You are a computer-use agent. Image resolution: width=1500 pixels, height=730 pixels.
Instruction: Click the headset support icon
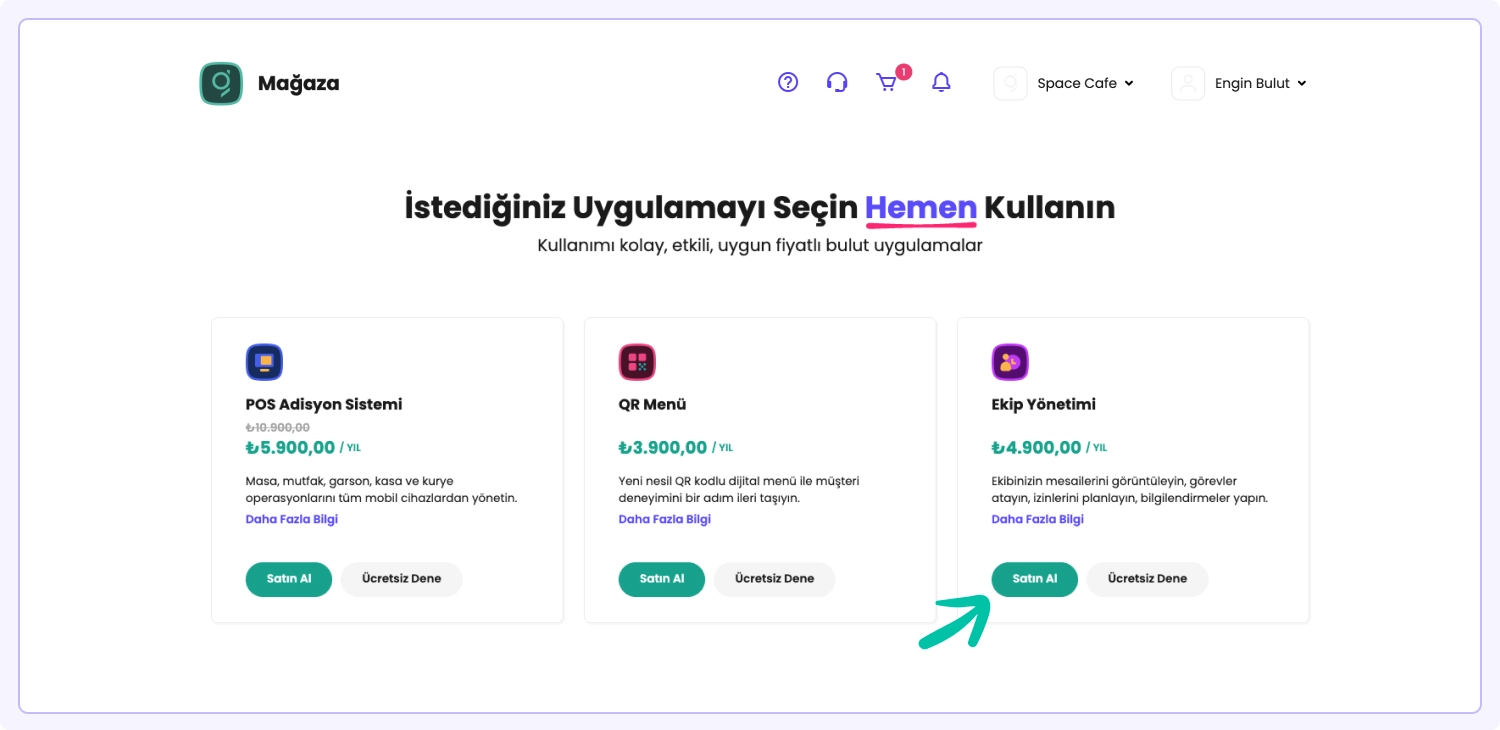[837, 83]
